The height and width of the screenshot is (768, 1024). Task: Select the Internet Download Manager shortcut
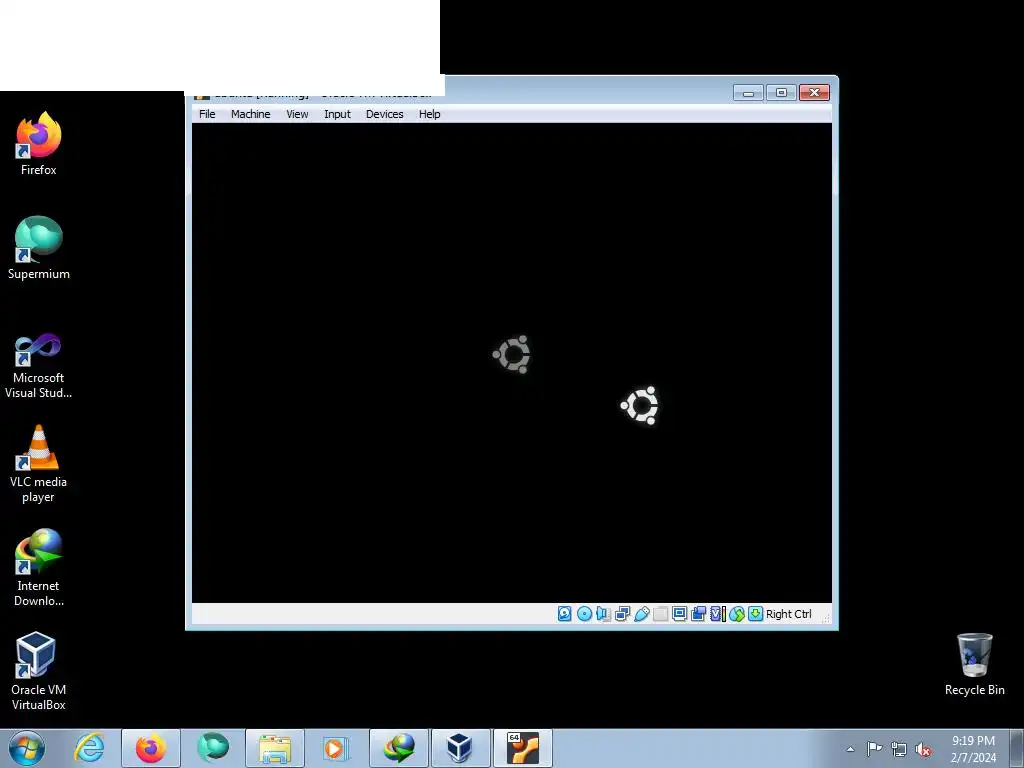click(x=39, y=568)
